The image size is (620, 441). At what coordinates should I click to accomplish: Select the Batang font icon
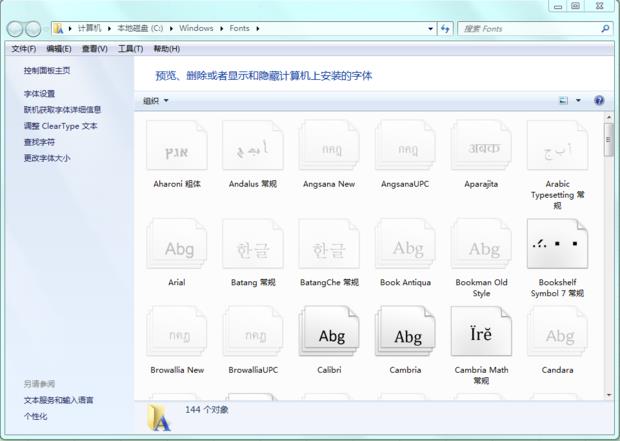click(253, 244)
